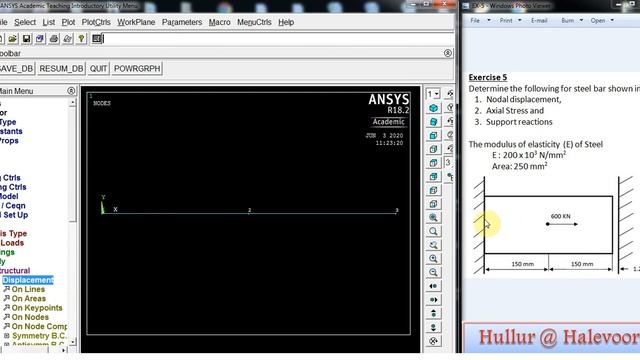640x360 pixels.
Task: Open the PlotCtrls menu
Action: click(96, 22)
